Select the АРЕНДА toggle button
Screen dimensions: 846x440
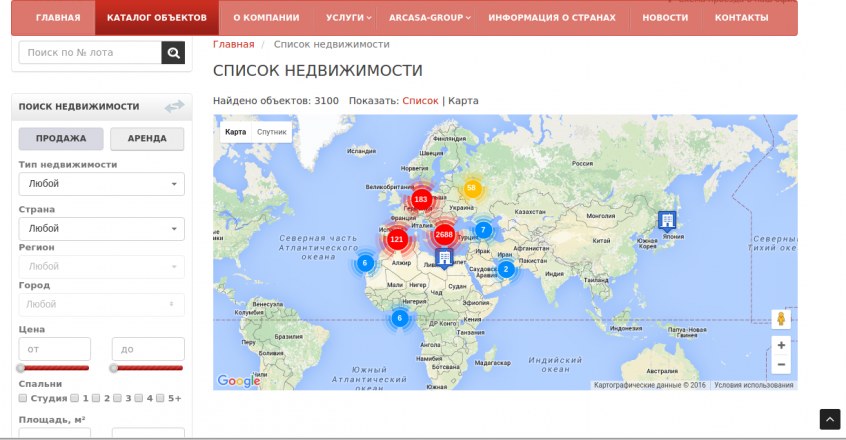pos(147,139)
